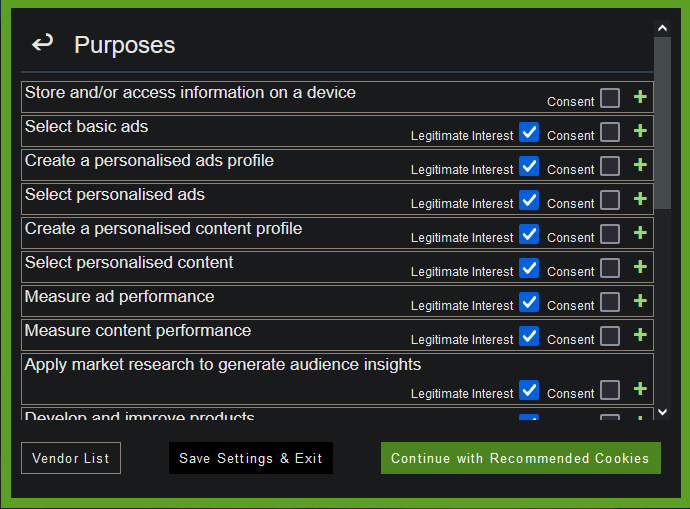The height and width of the screenshot is (509, 690).
Task: Uncheck Legitimate Interest for Select basic ads
Action: click(529, 132)
